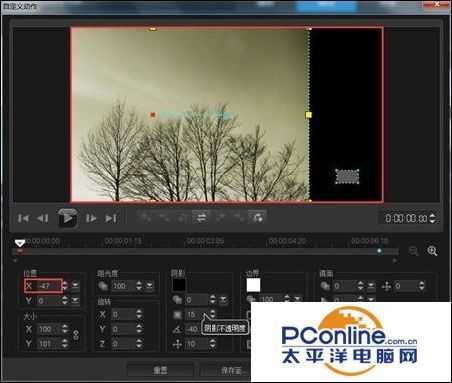The height and width of the screenshot is (383, 452).
Task: Open the Opacity slider dropdown
Action: point(149,286)
